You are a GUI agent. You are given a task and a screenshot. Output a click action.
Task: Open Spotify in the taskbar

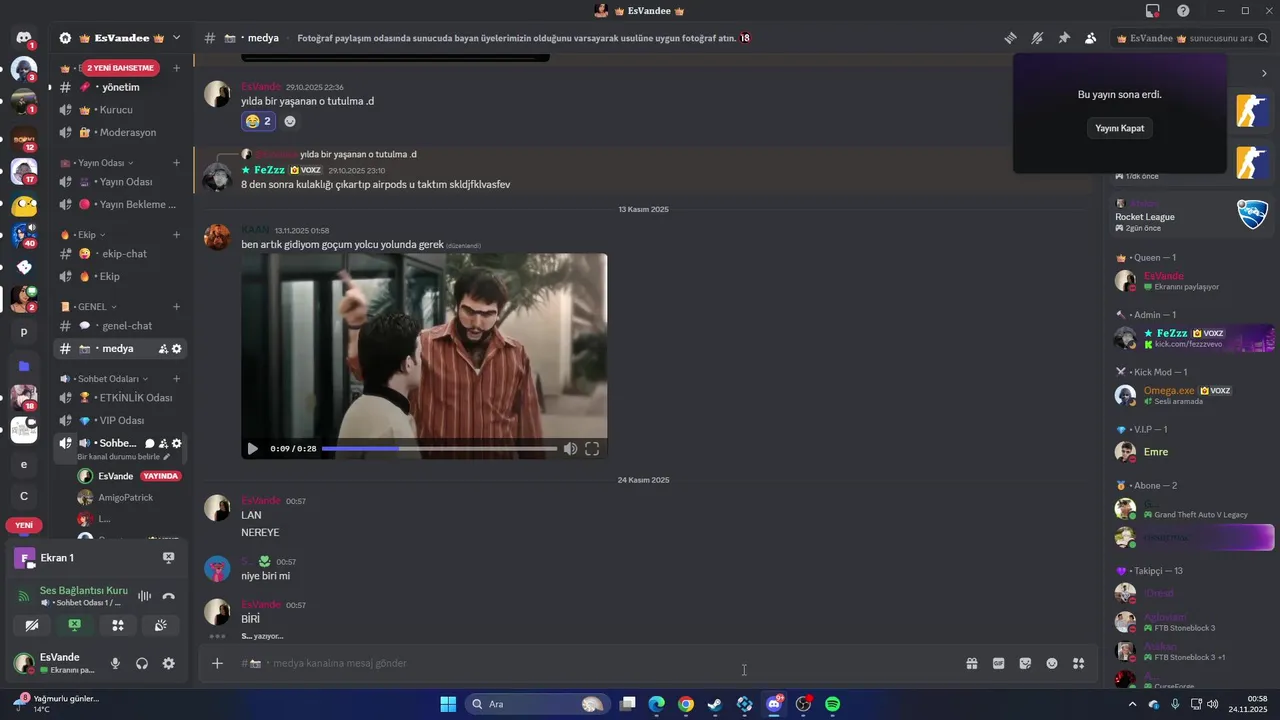pyautogui.click(x=833, y=704)
